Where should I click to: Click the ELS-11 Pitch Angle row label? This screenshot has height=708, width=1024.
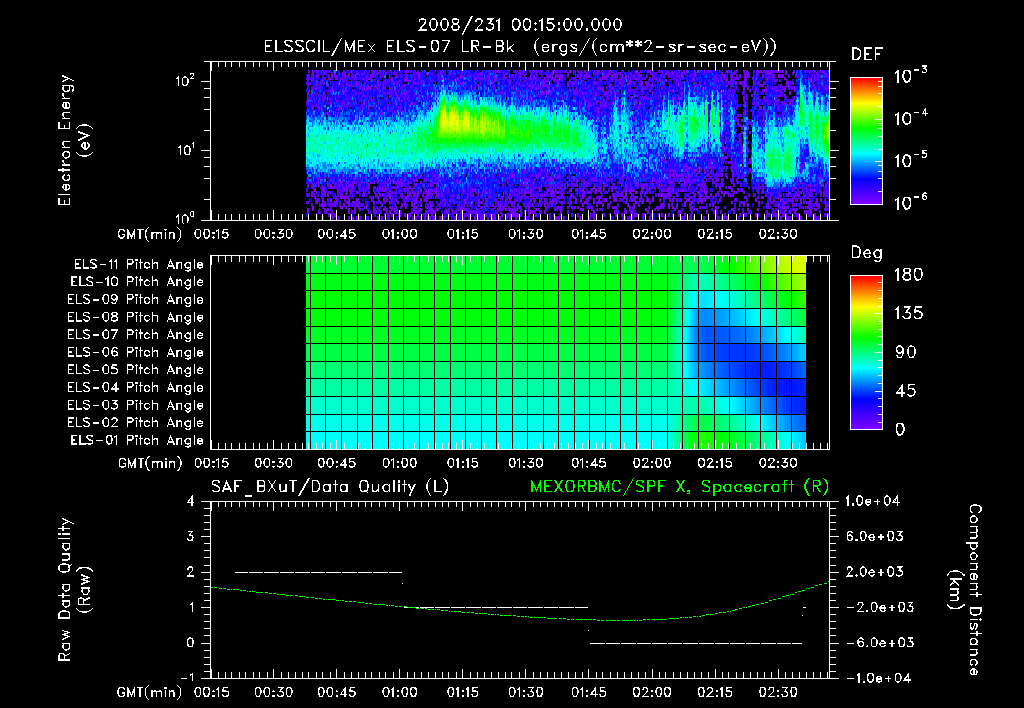(138, 265)
